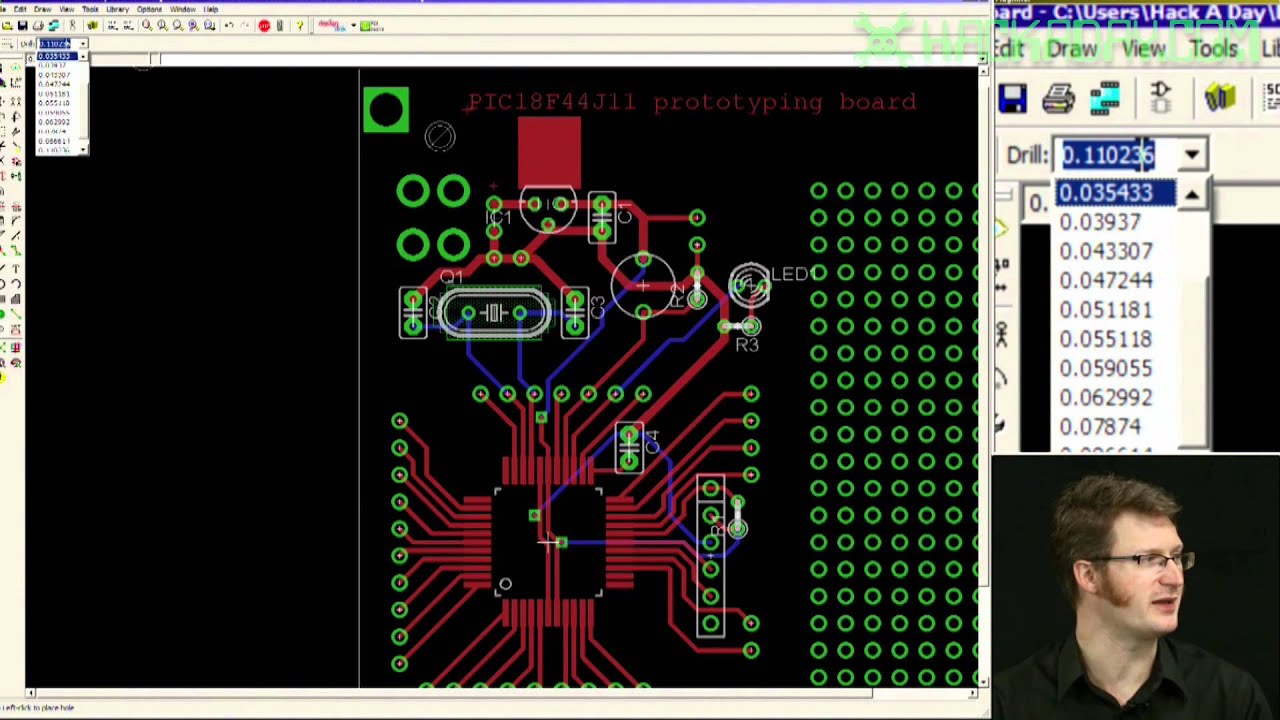Click board/schematic switch icon in magnified view
This screenshot has height=720, width=1280.
(x=1161, y=97)
